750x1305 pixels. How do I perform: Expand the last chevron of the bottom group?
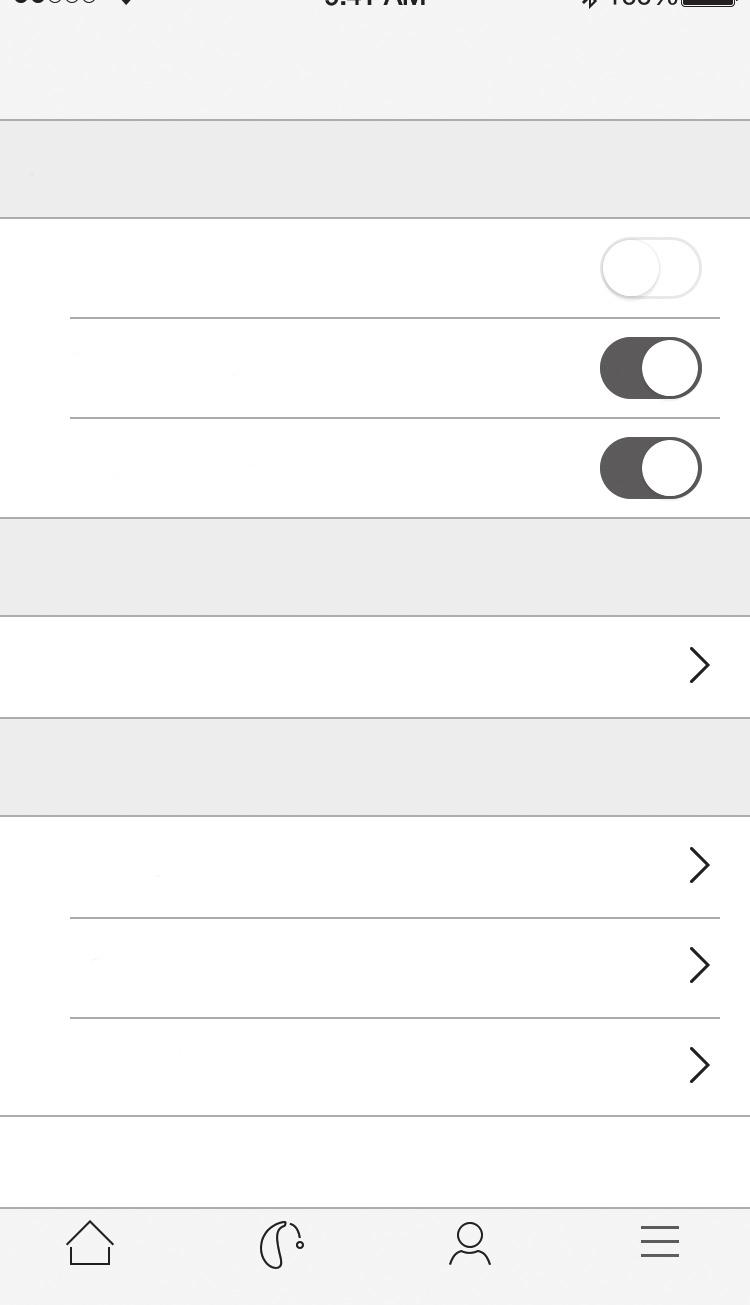click(x=700, y=1065)
